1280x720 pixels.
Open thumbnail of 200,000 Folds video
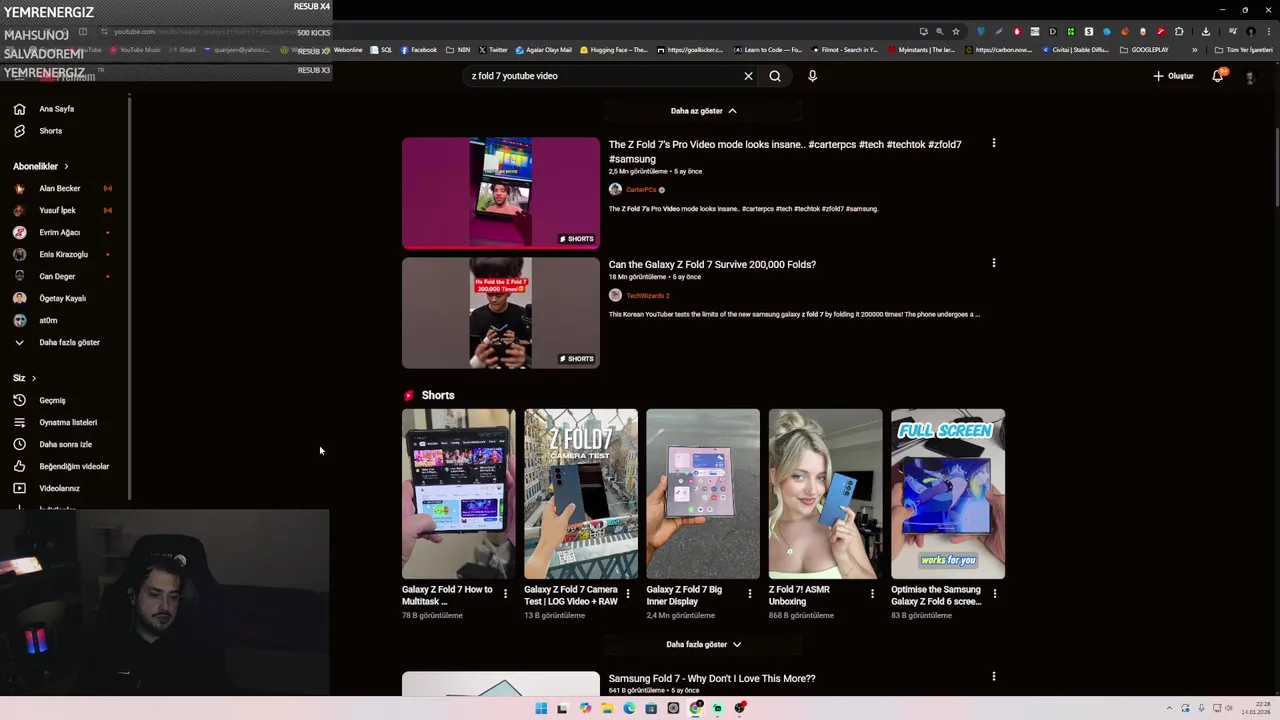pyautogui.click(x=501, y=313)
